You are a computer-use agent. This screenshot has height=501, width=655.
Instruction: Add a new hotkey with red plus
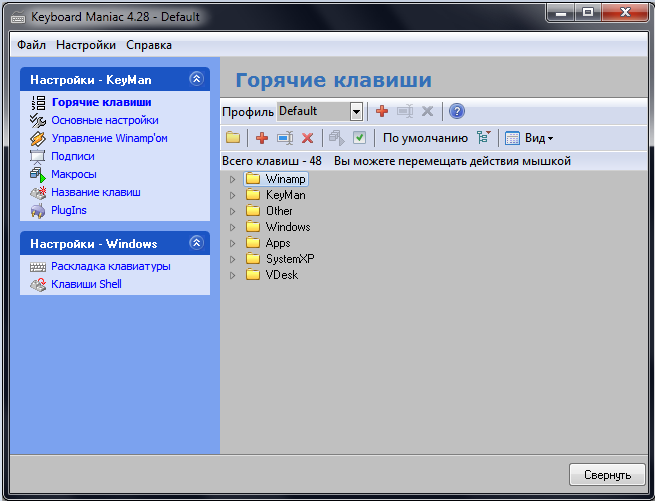click(x=262, y=137)
